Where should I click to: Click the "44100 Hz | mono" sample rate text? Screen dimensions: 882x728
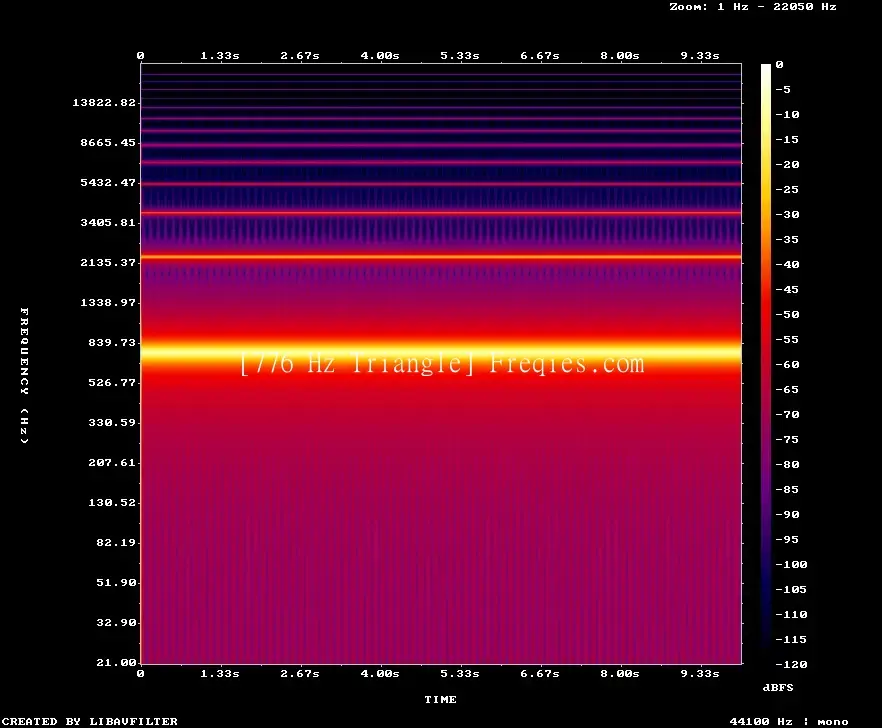coord(789,721)
